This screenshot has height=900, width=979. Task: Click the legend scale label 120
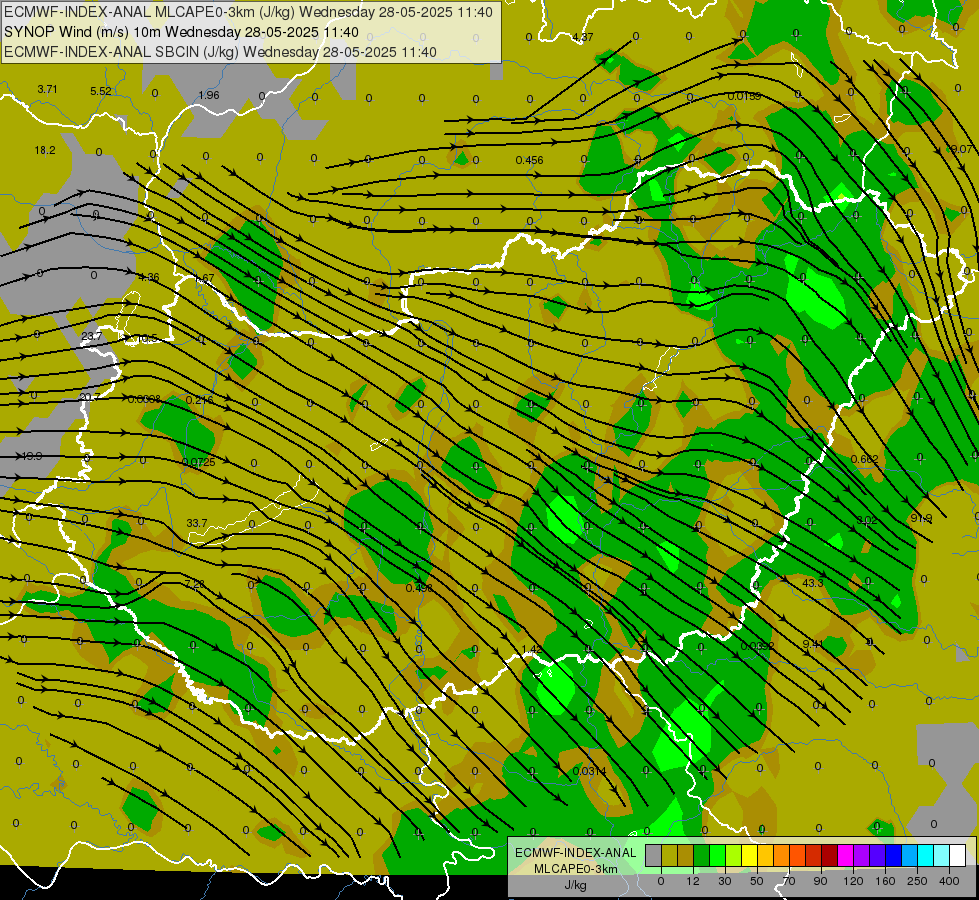(x=854, y=881)
